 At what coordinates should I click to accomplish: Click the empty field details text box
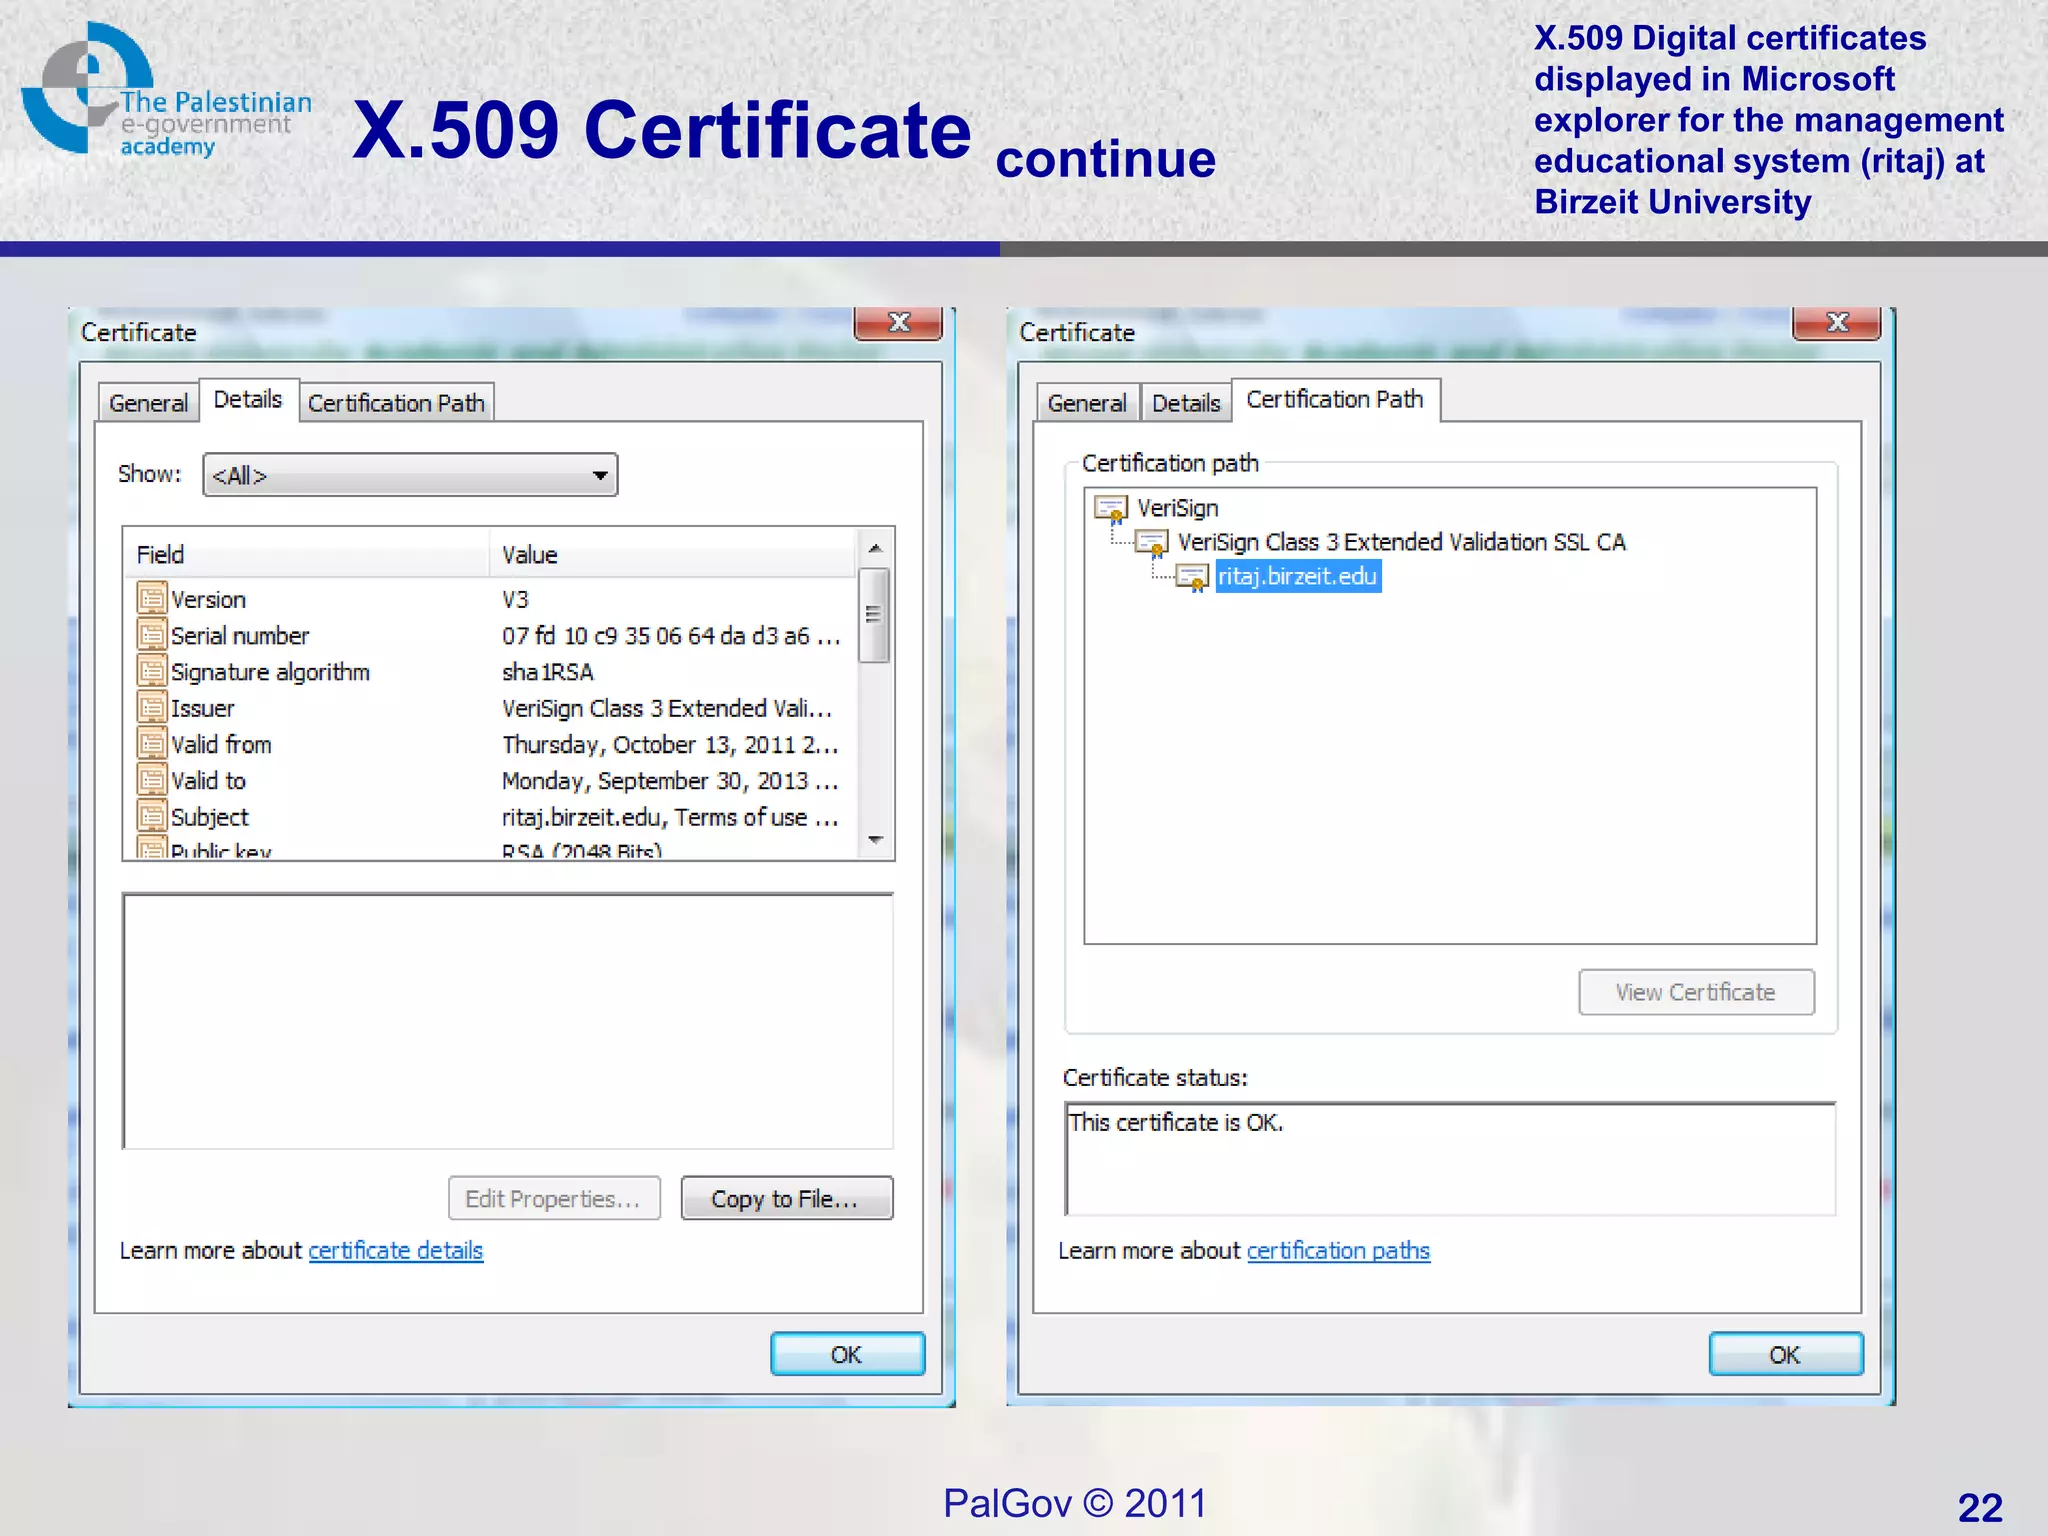[508, 1021]
